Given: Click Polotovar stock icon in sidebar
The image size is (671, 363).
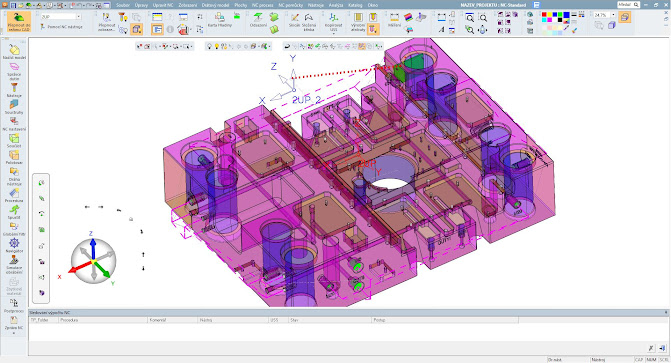Looking at the screenshot, I should pyautogui.click(x=14, y=157).
